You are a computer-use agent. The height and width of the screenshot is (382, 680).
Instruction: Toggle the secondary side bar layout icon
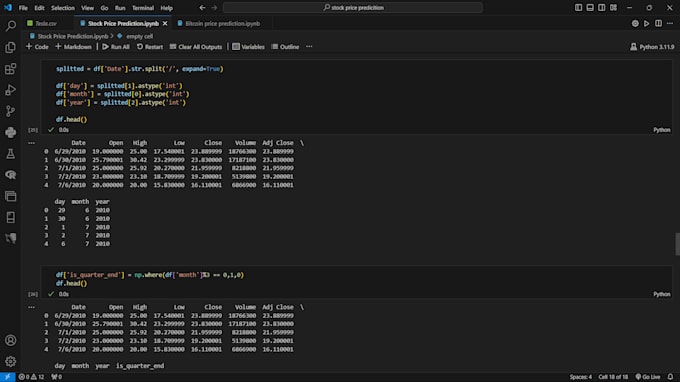[x=602, y=7]
